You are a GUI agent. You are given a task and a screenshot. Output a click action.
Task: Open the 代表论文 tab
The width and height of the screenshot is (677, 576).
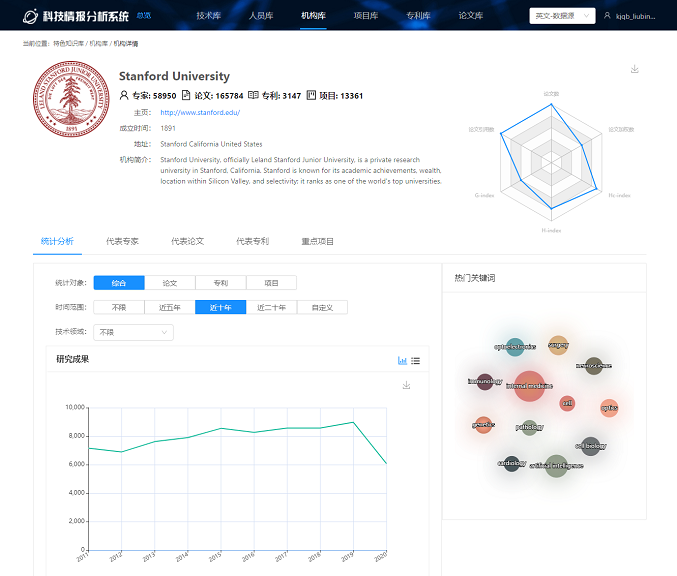(x=187, y=241)
